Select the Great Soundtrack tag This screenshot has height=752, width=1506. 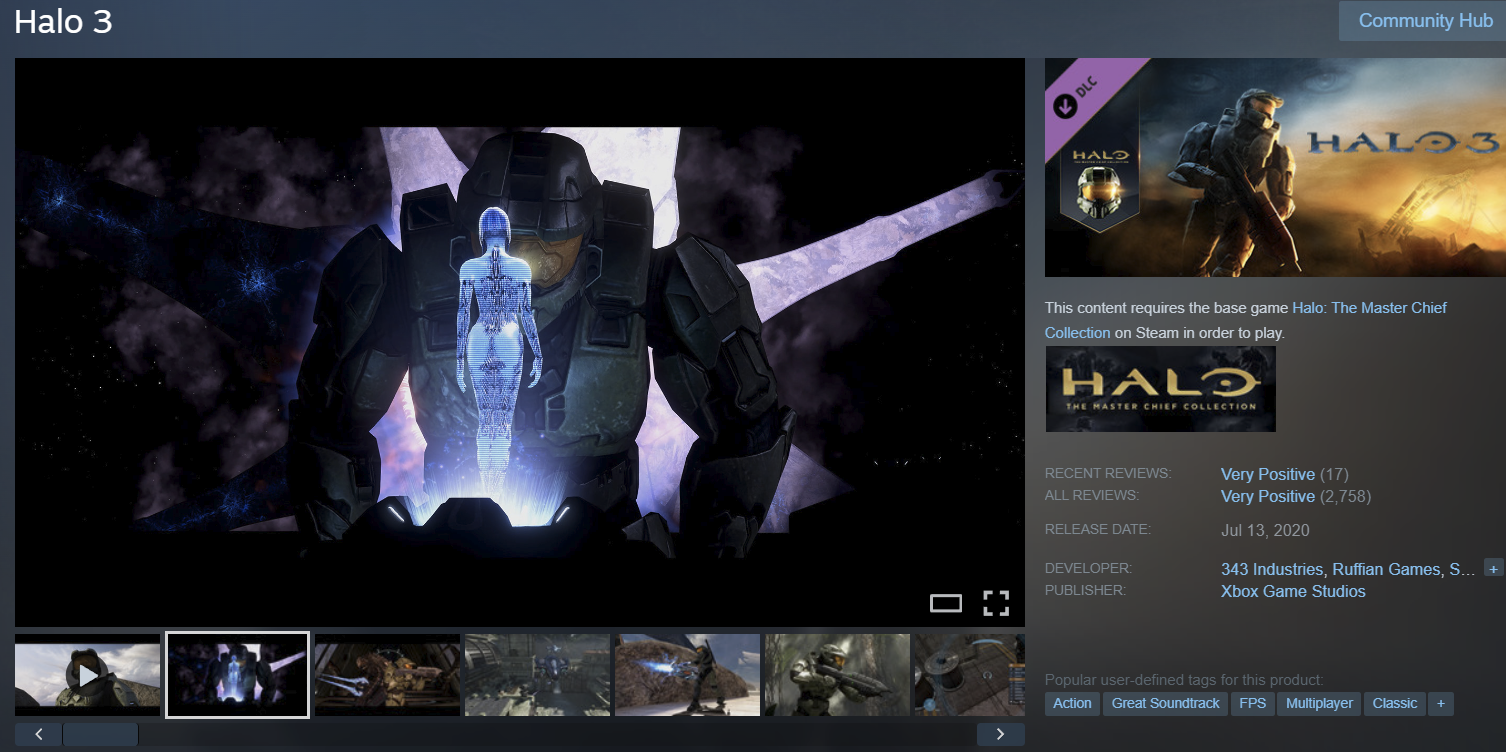(1166, 703)
